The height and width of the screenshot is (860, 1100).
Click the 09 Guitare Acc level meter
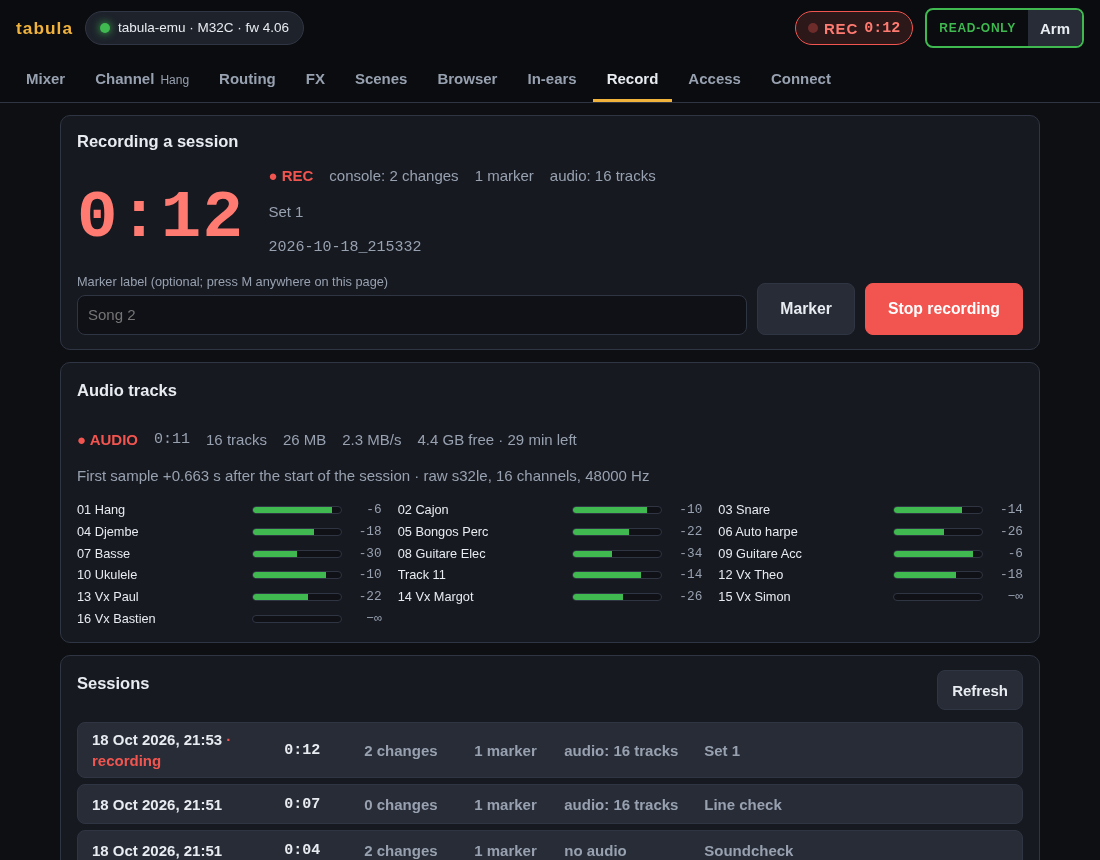pyautogui.click(x=938, y=554)
